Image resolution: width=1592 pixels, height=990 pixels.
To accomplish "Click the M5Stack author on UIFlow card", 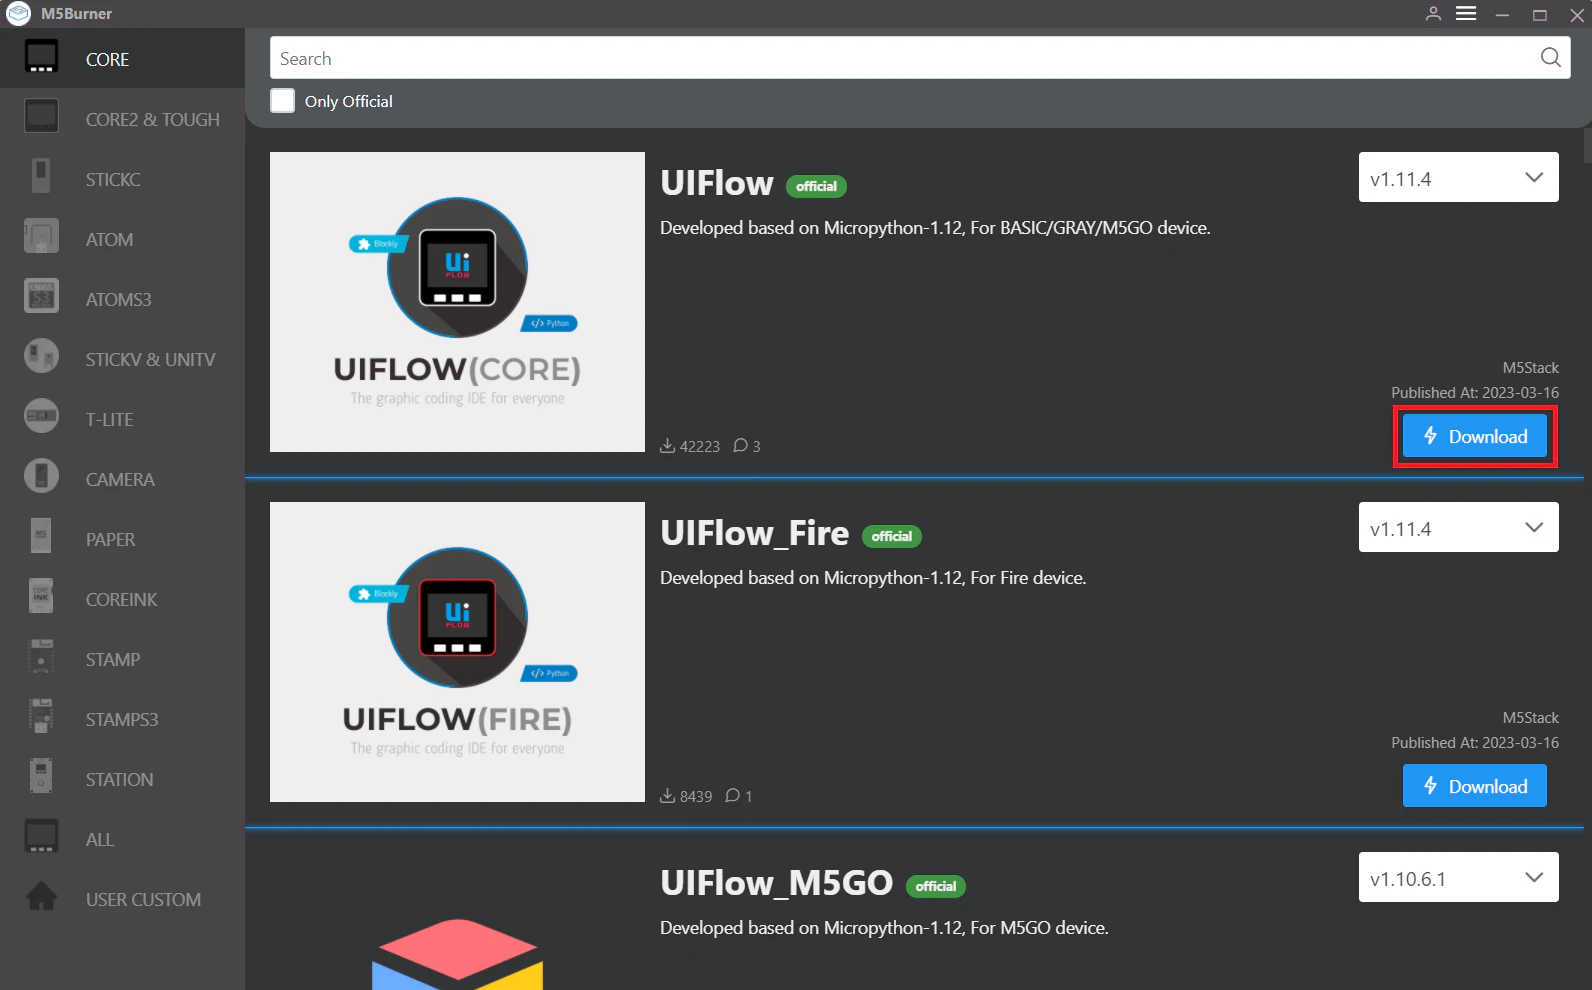I will [x=1530, y=368].
